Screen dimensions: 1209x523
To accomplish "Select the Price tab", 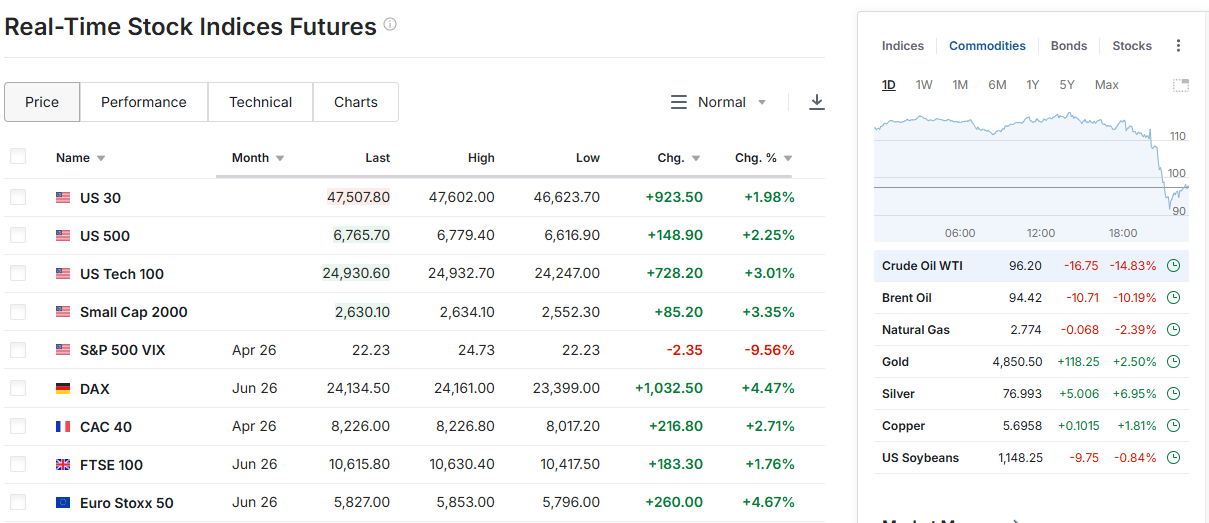I will click(42, 102).
